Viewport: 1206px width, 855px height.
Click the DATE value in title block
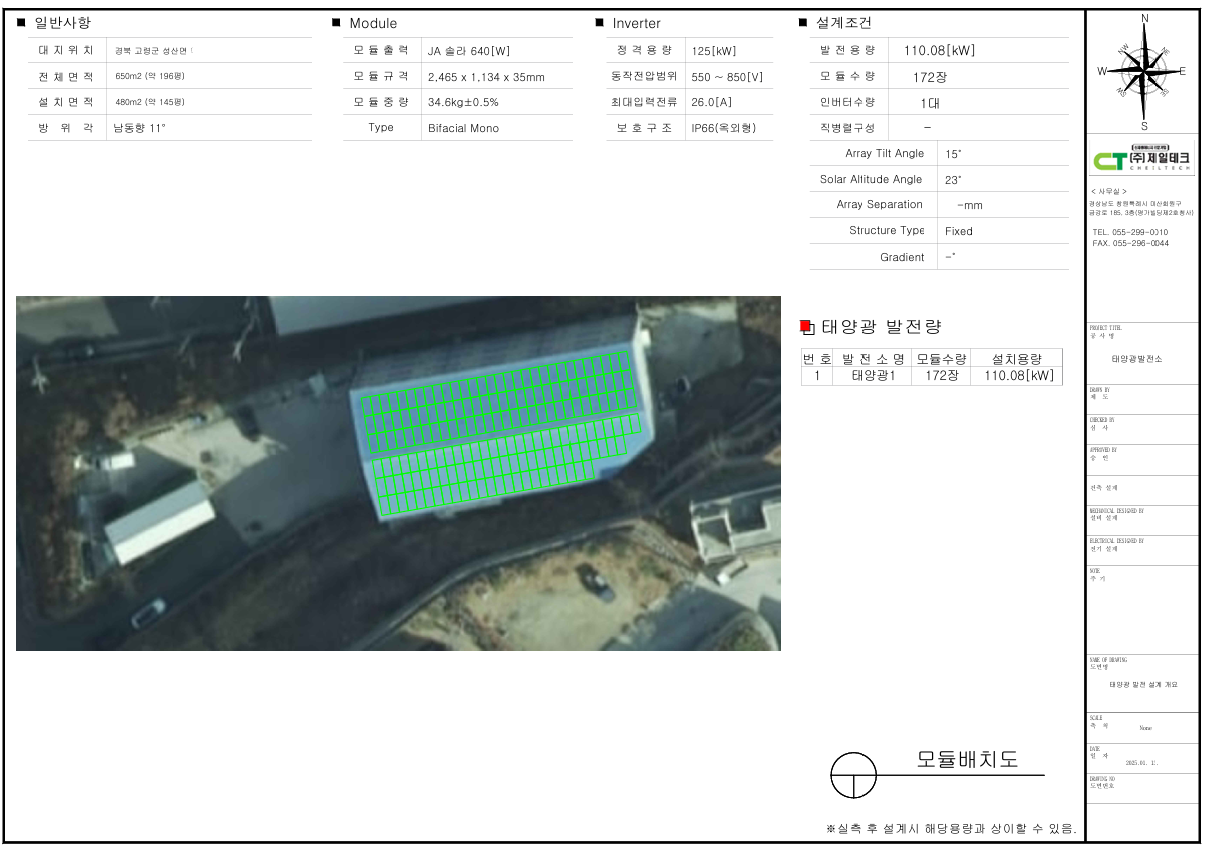[x=1141, y=762]
